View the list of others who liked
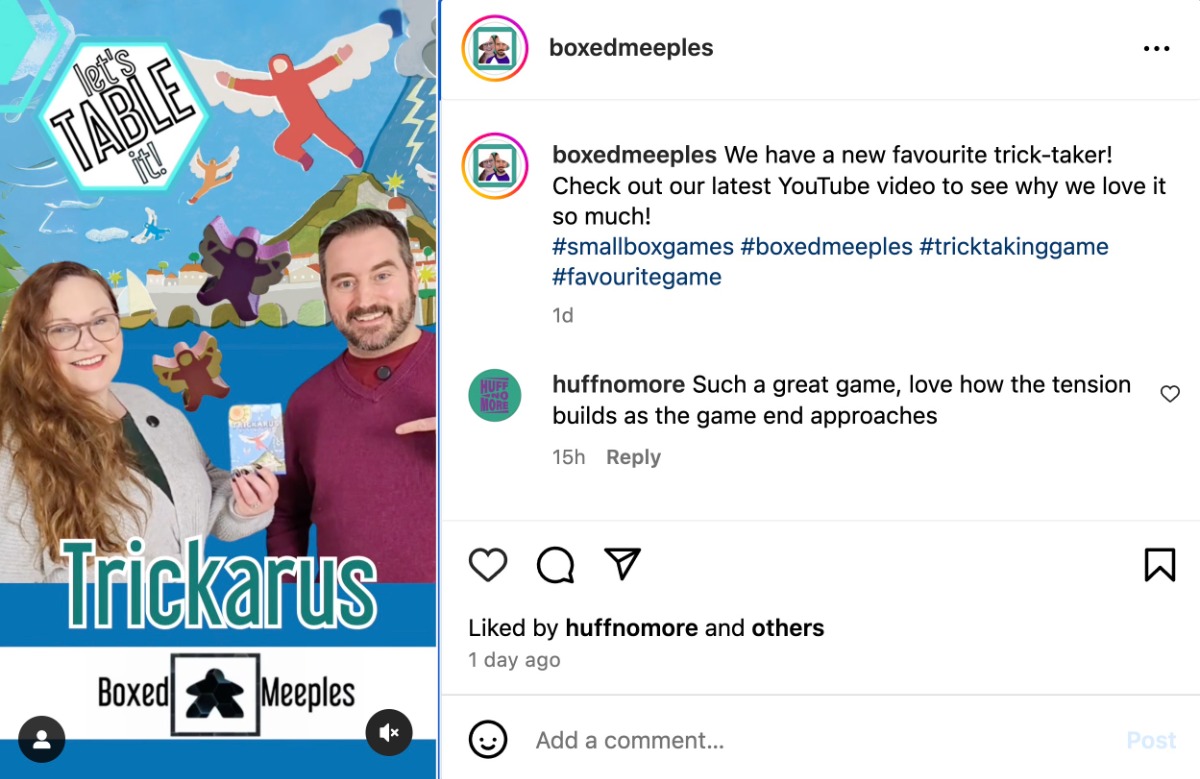 pyautogui.click(x=788, y=628)
